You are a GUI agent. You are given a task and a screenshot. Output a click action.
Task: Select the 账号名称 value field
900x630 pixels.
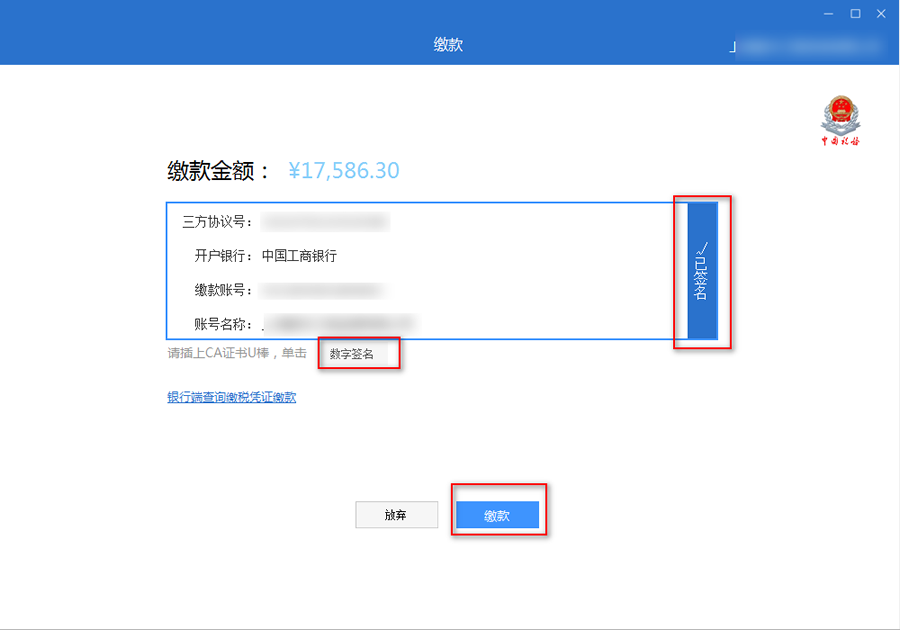click(x=338, y=323)
